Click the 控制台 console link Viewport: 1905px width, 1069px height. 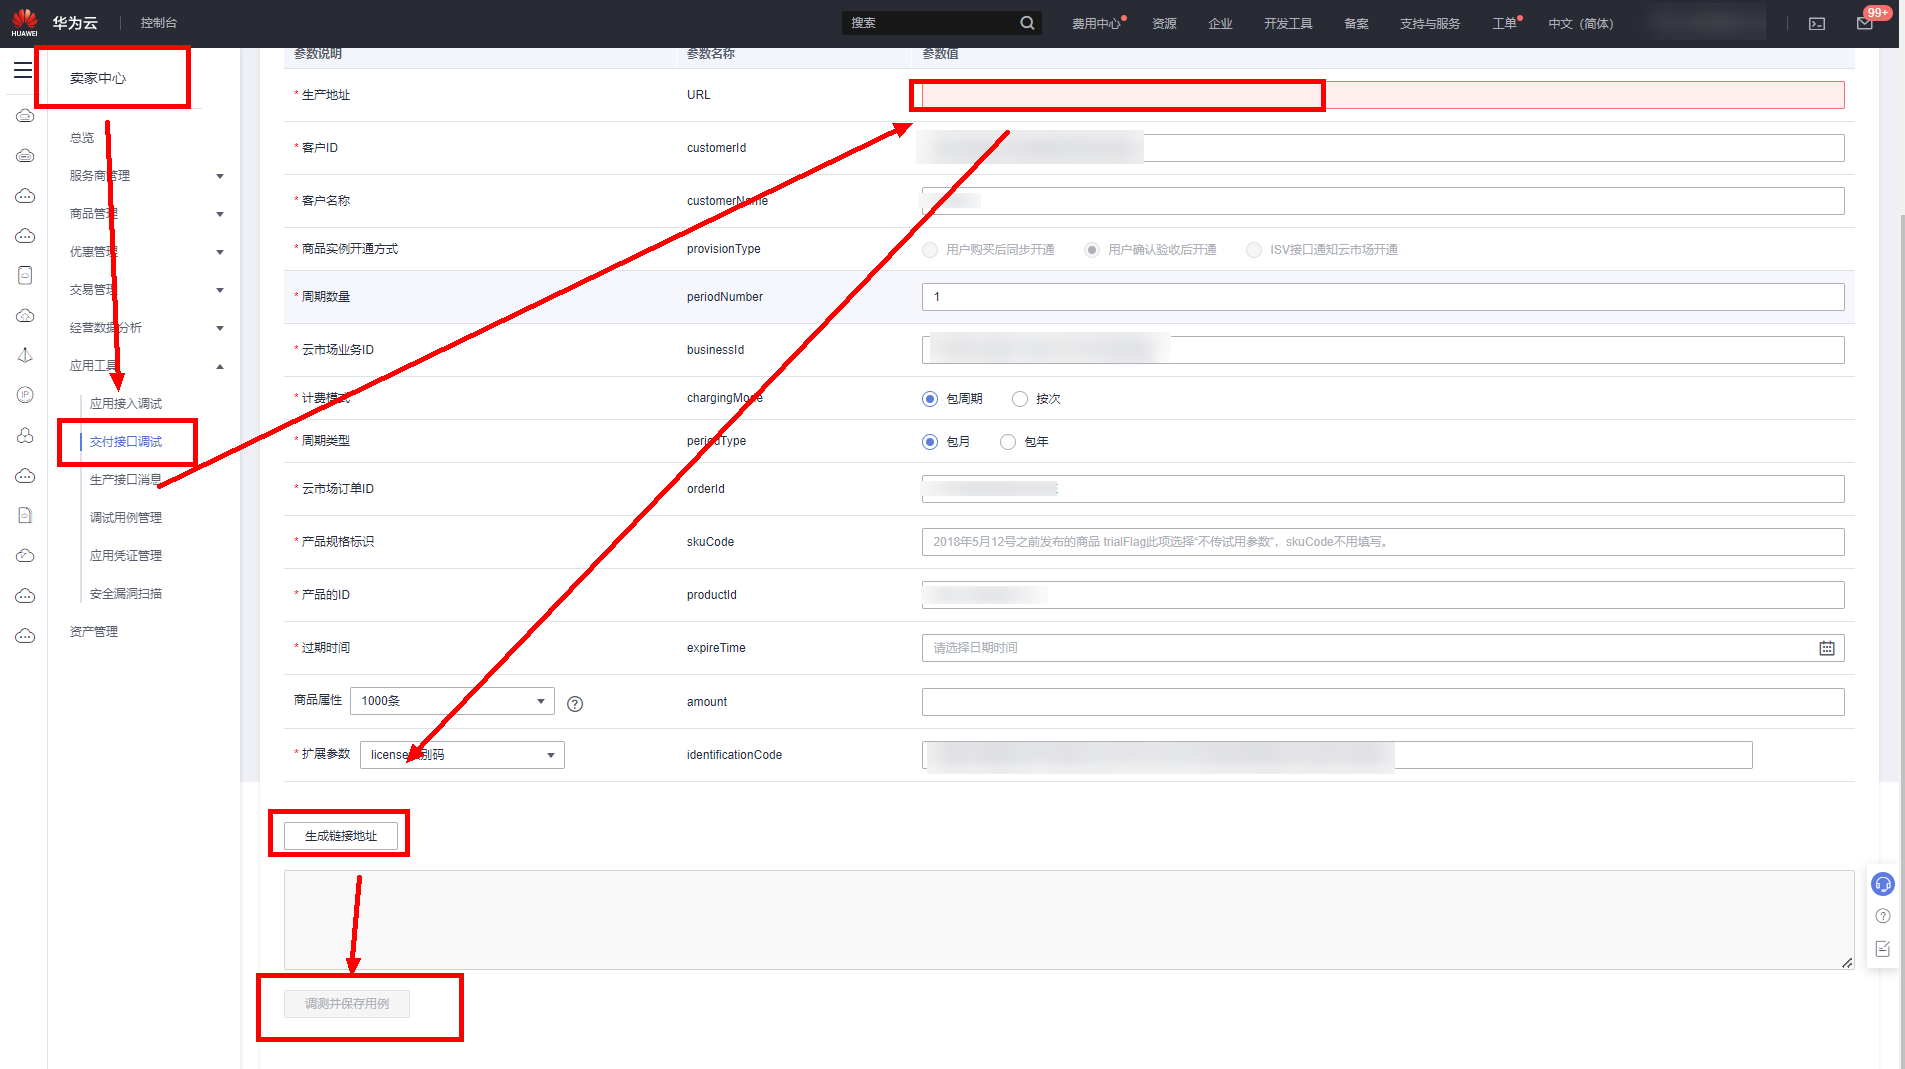point(159,23)
